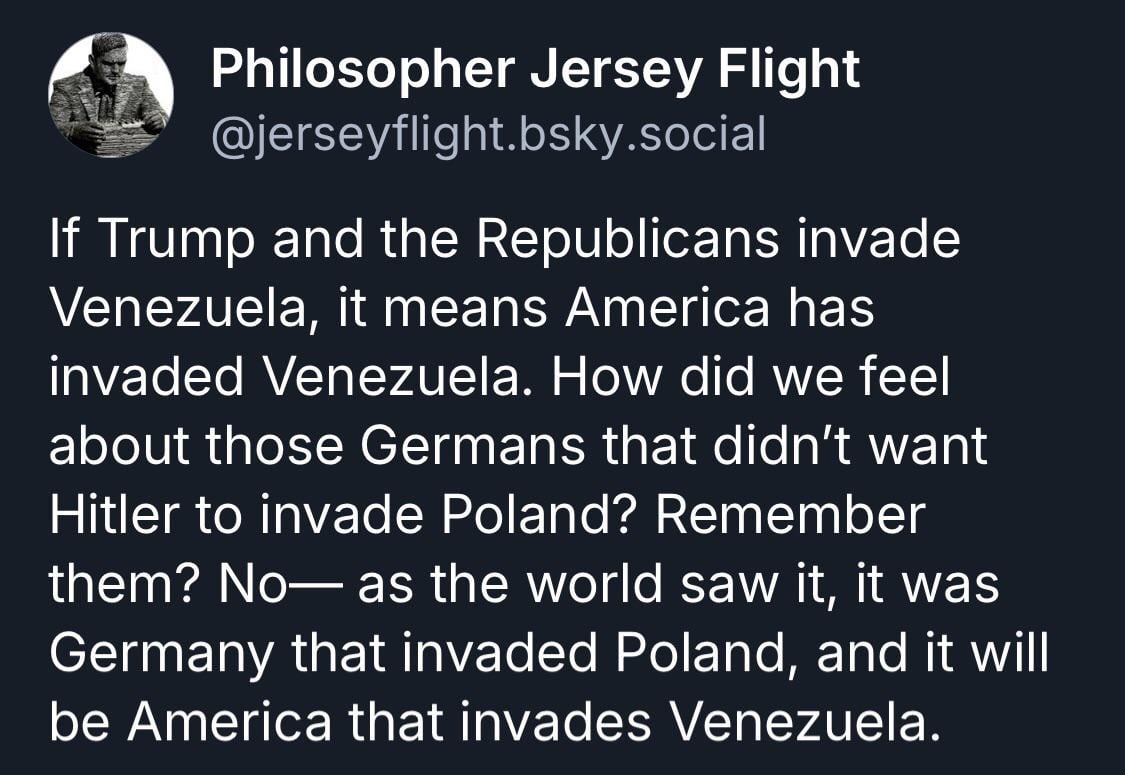Open the @jerseyflight.bsky.social handle link

click(x=488, y=133)
